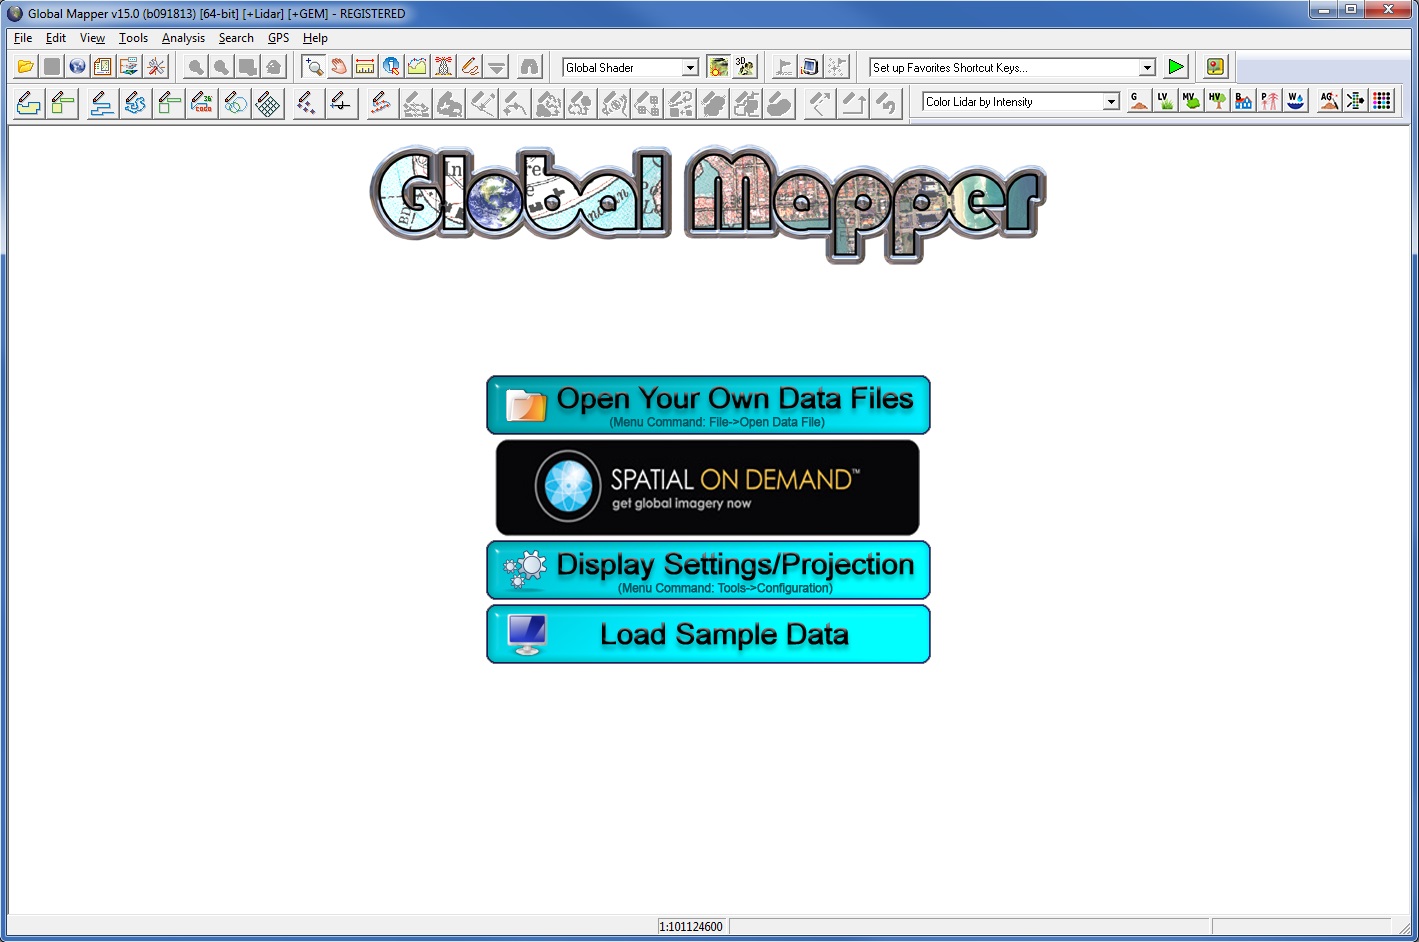Open the Tools menu
The height and width of the screenshot is (942, 1419).
pos(133,38)
